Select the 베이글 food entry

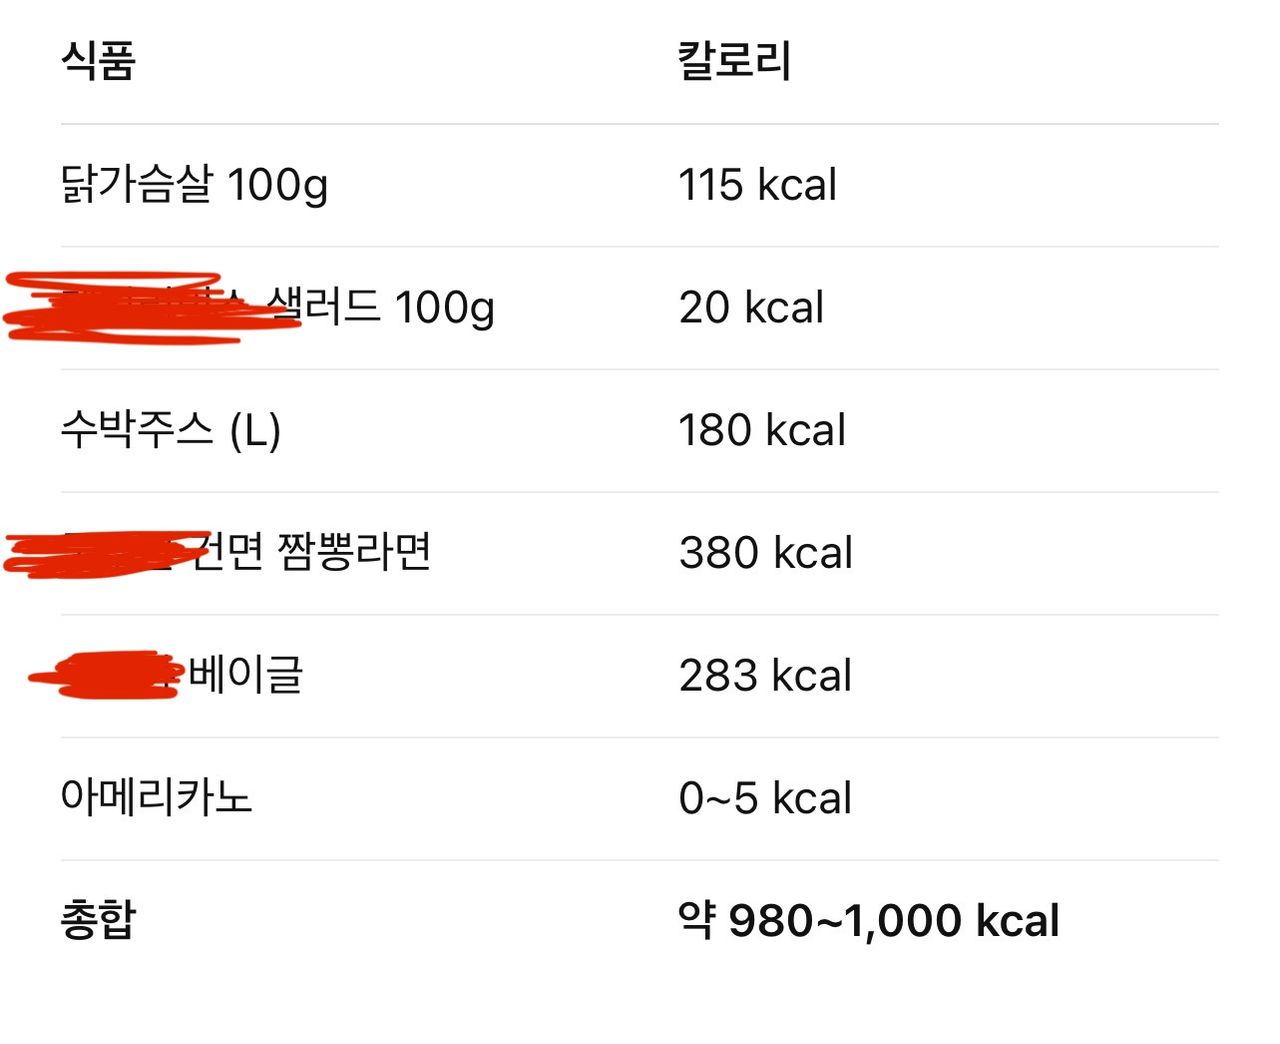(x=245, y=675)
